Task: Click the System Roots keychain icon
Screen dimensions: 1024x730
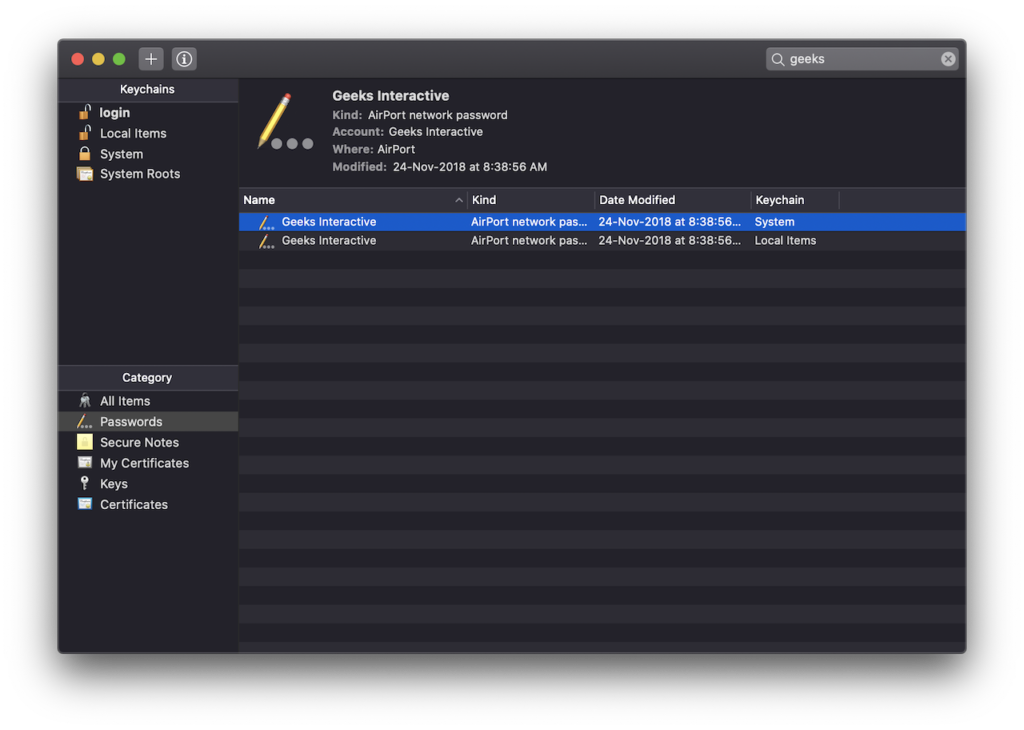Action: pyautogui.click(x=87, y=173)
